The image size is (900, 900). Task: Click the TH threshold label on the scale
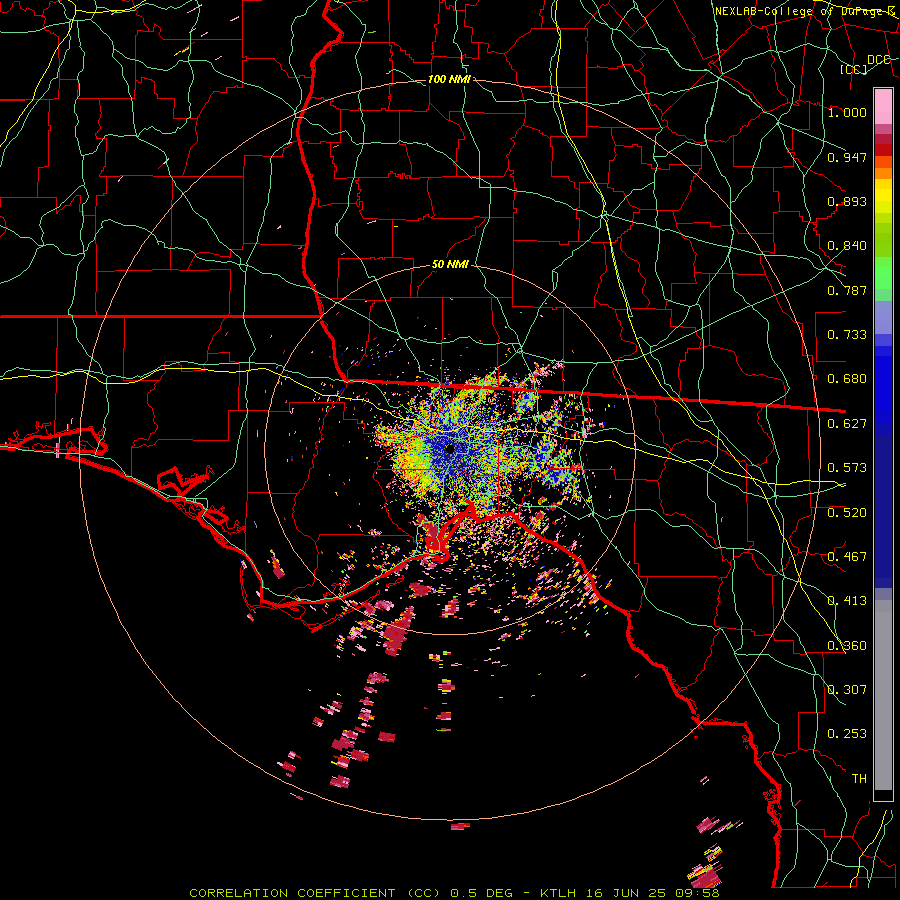pyautogui.click(x=859, y=779)
